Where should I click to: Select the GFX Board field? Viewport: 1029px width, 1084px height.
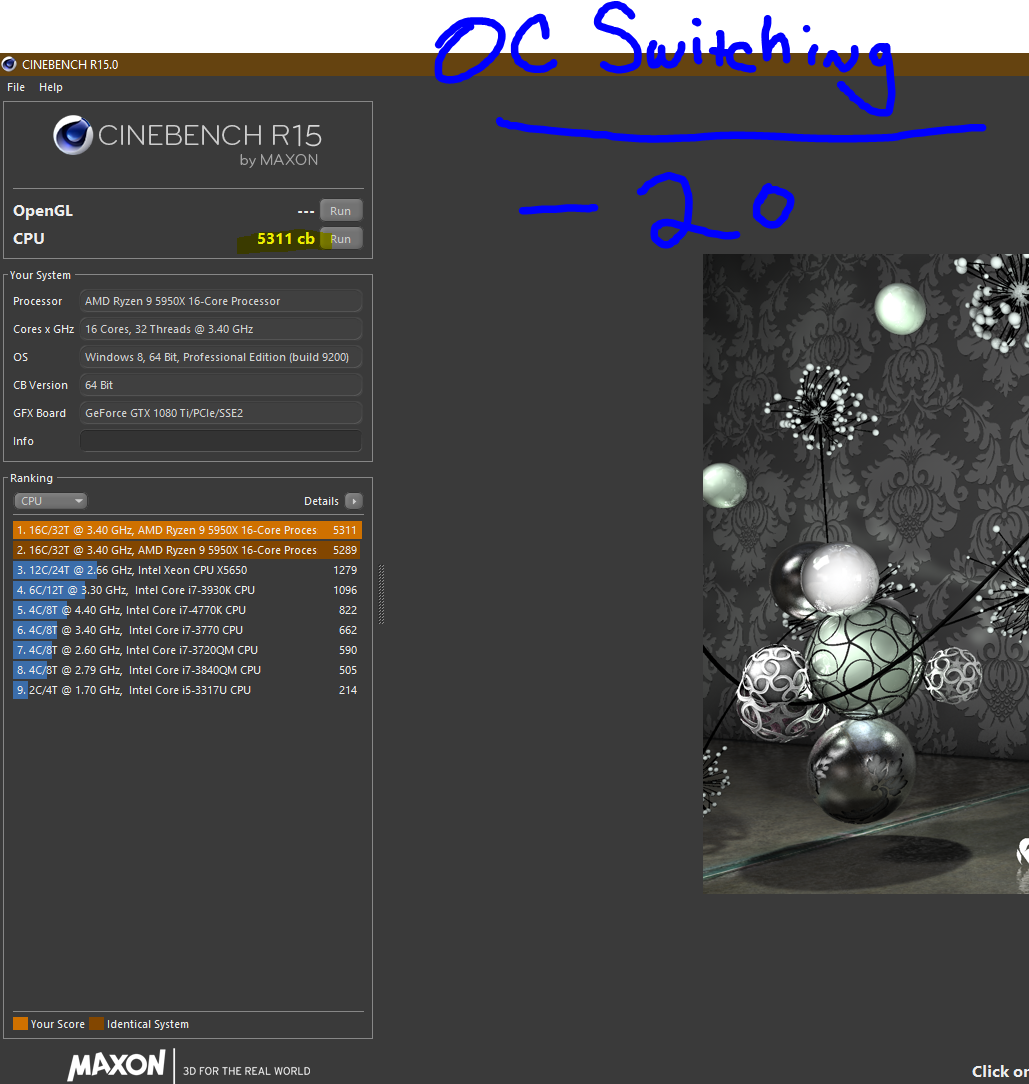[221, 413]
